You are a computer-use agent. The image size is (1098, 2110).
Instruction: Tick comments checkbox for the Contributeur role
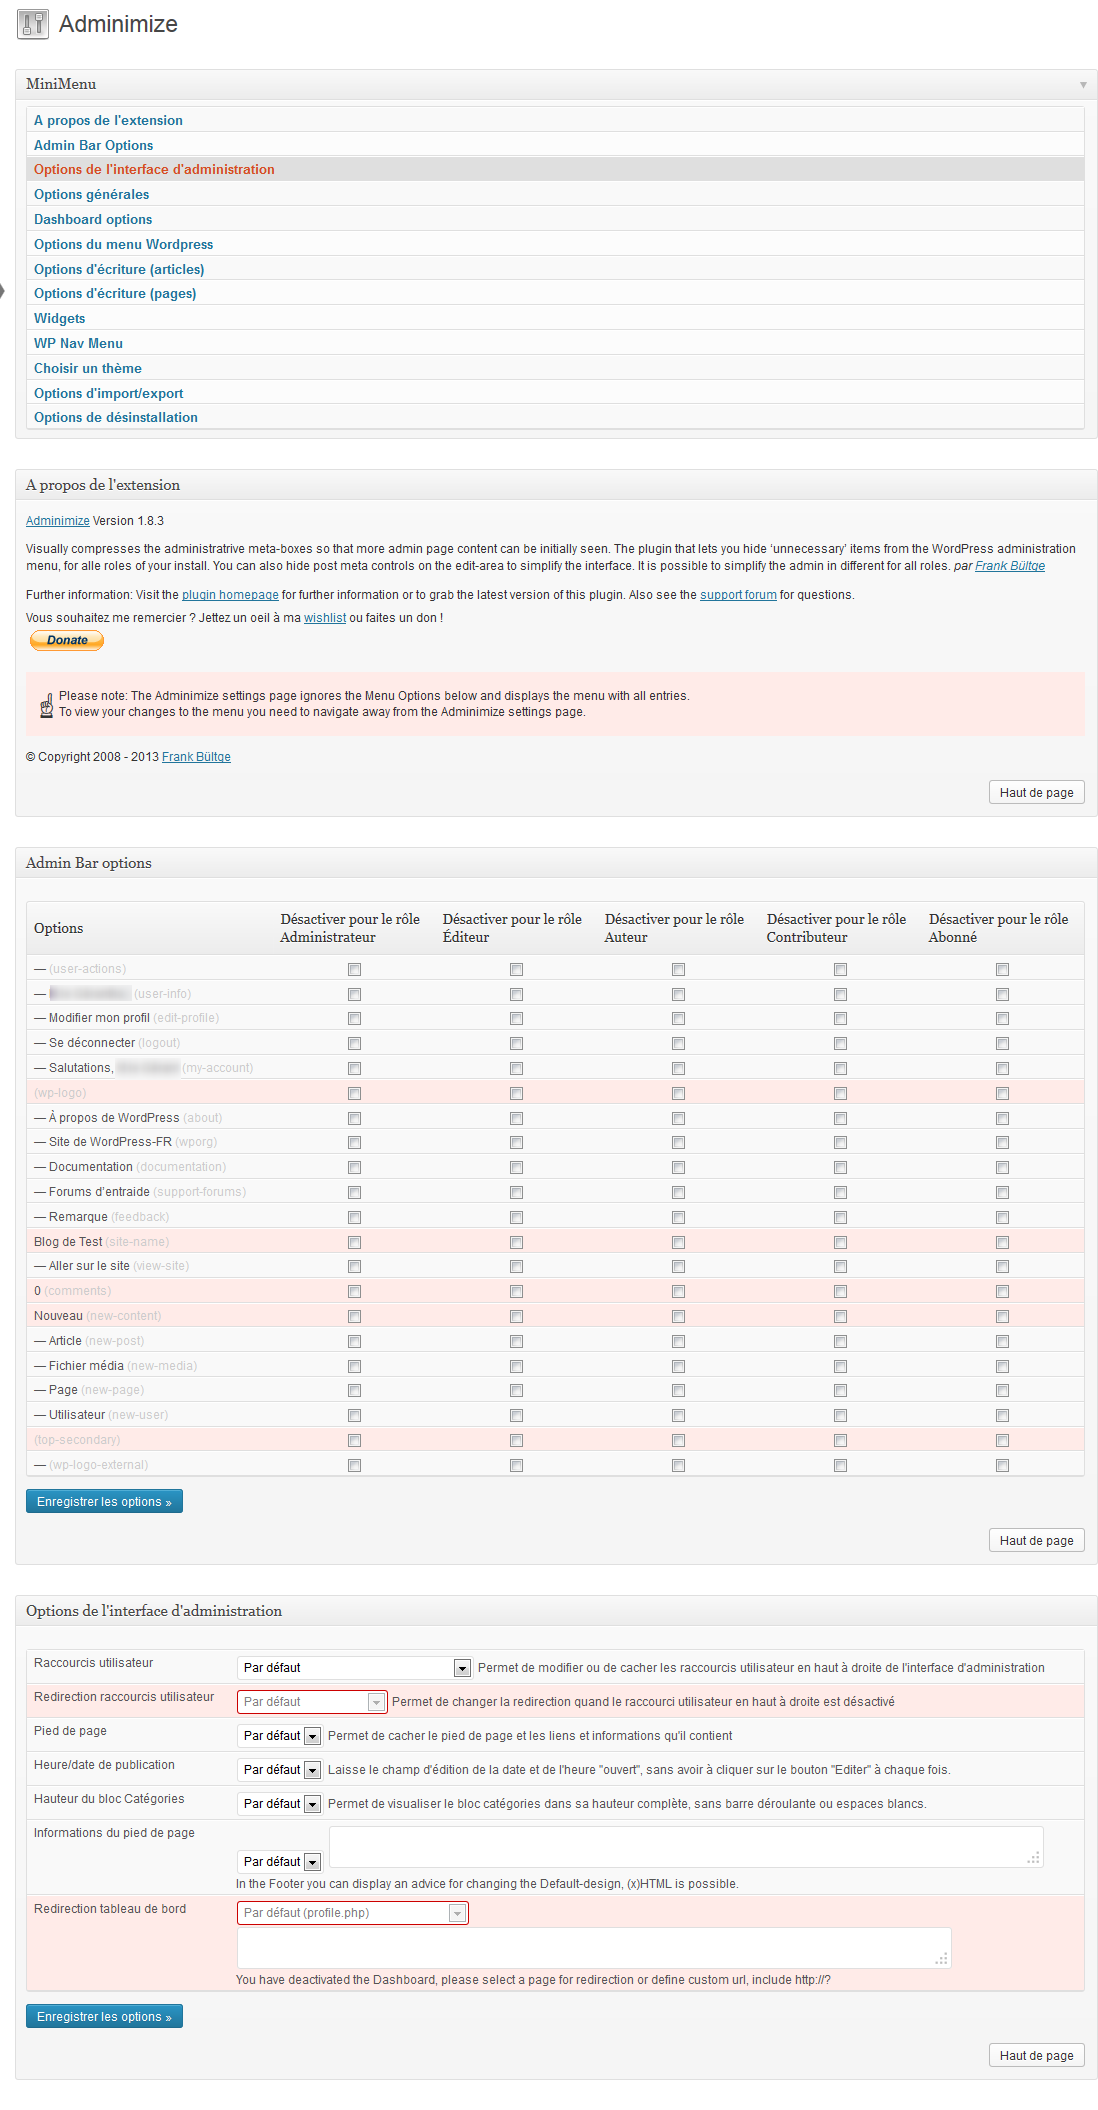840,1291
